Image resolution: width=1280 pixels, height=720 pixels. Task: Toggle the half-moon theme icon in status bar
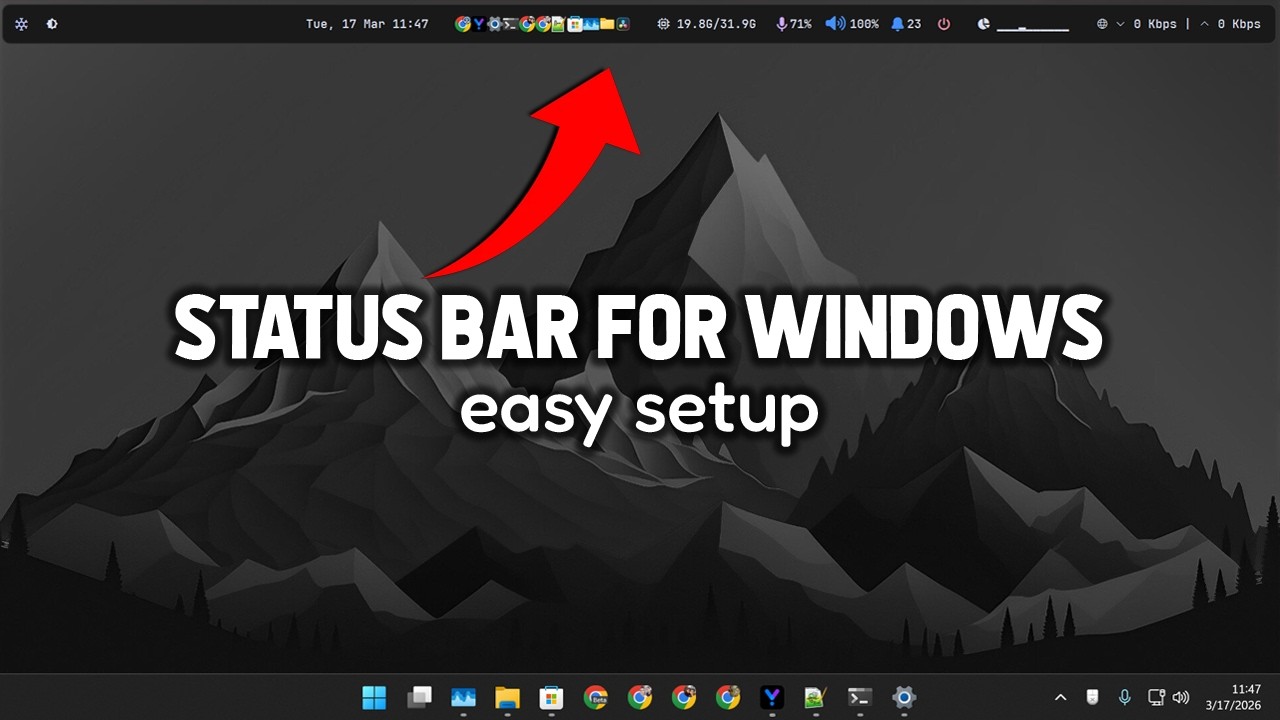tap(52, 24)
